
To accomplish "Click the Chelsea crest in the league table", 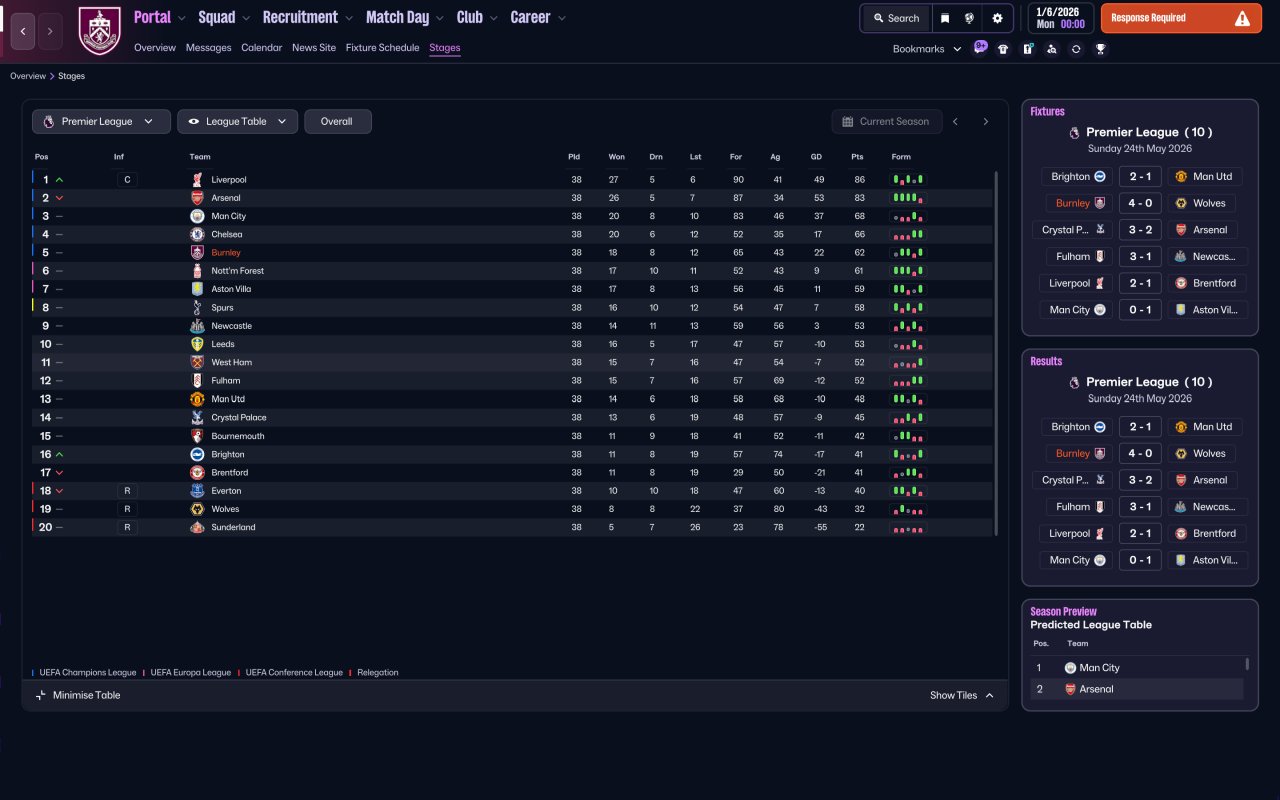I will point(197,234).
